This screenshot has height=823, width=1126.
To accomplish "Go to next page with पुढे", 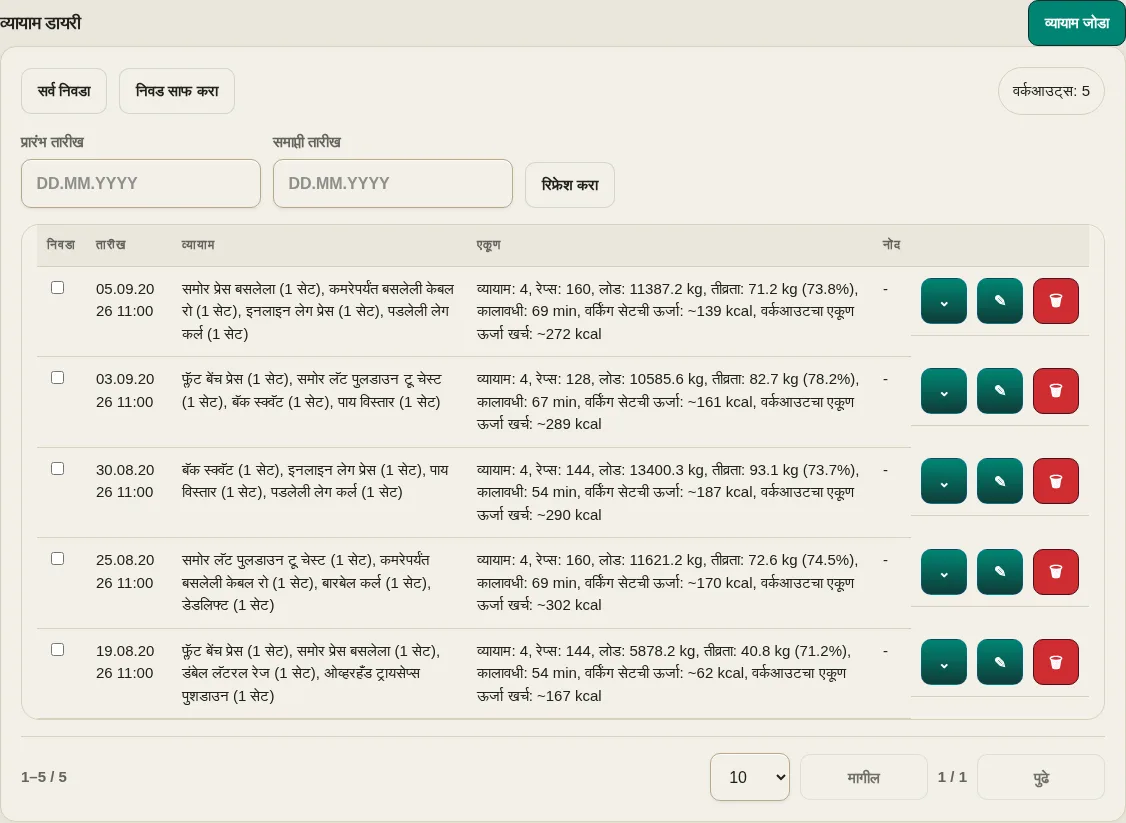I will tap(1041, 777).
